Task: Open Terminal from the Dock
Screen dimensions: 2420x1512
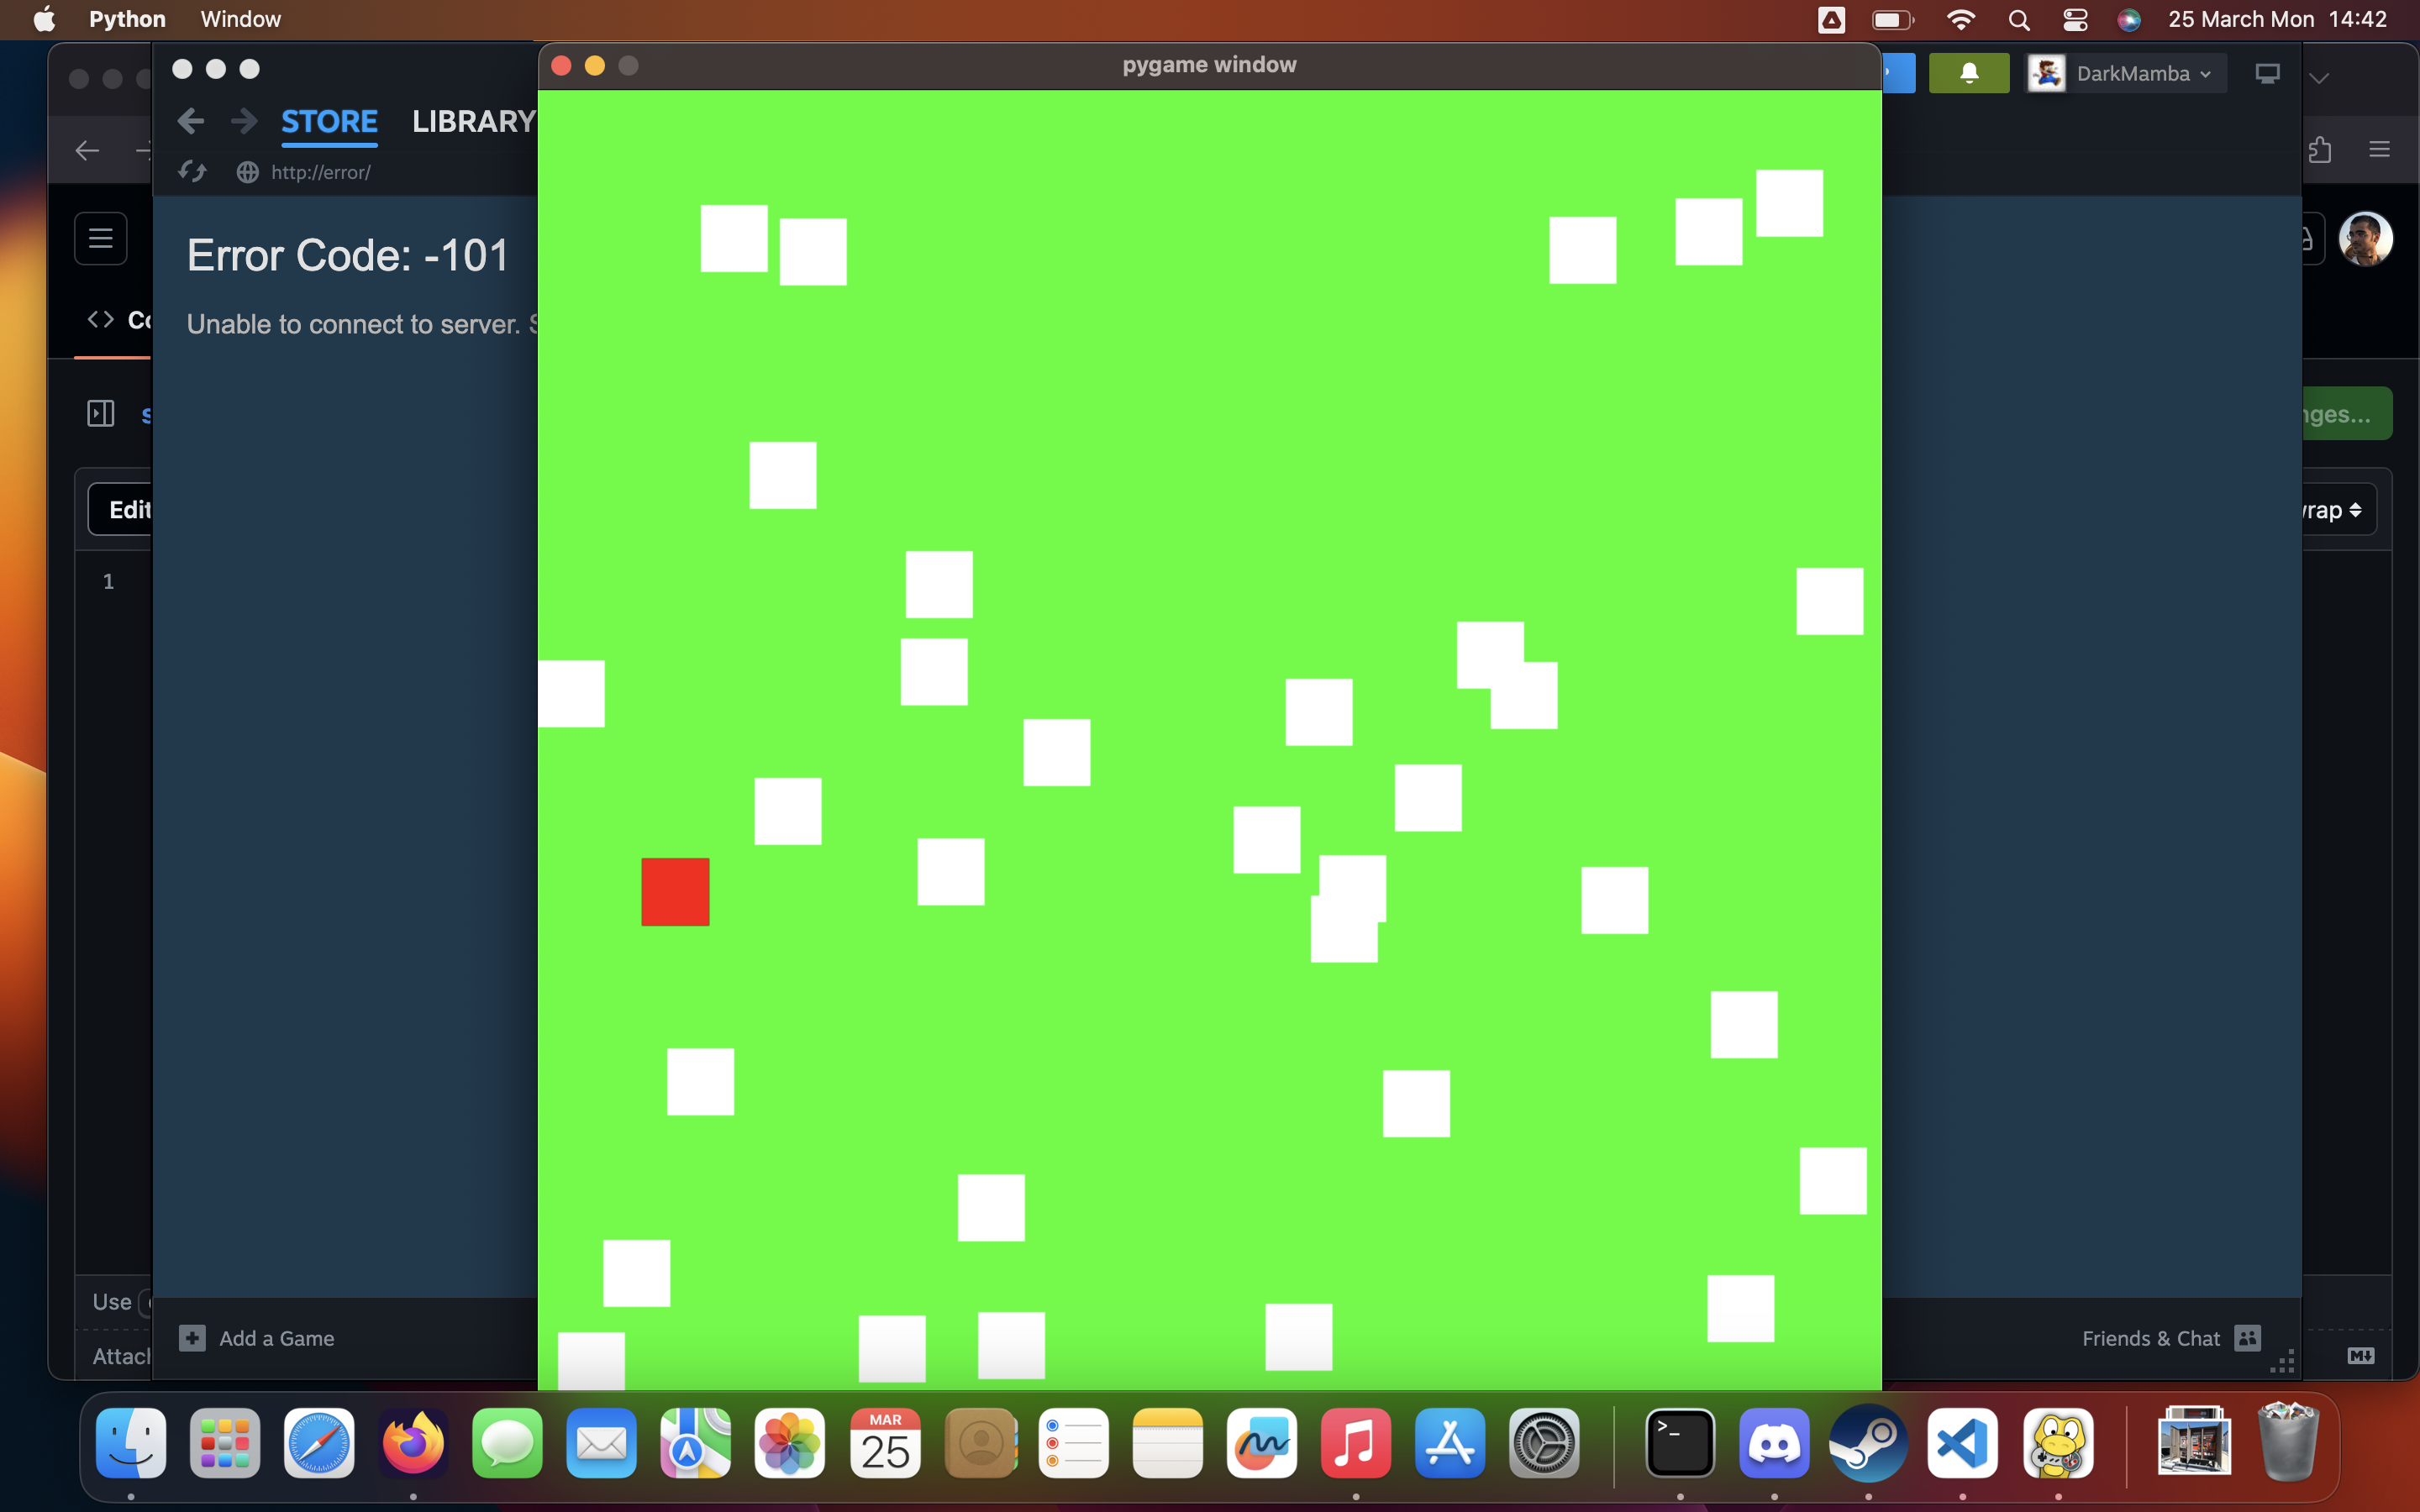Action: (x=1680, y=1443)
